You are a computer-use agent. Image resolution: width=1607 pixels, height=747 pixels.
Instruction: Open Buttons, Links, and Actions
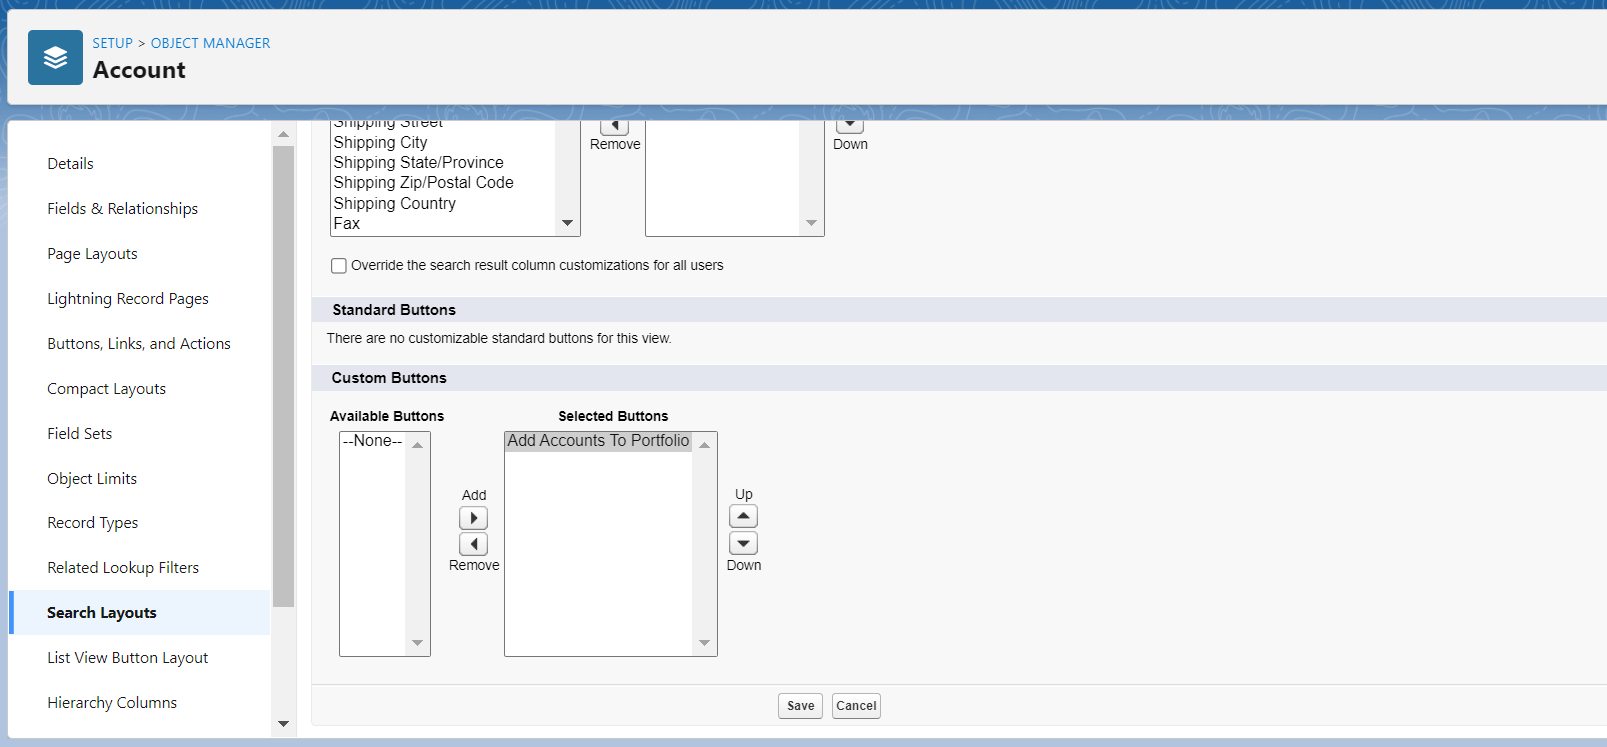coord(139,344)
